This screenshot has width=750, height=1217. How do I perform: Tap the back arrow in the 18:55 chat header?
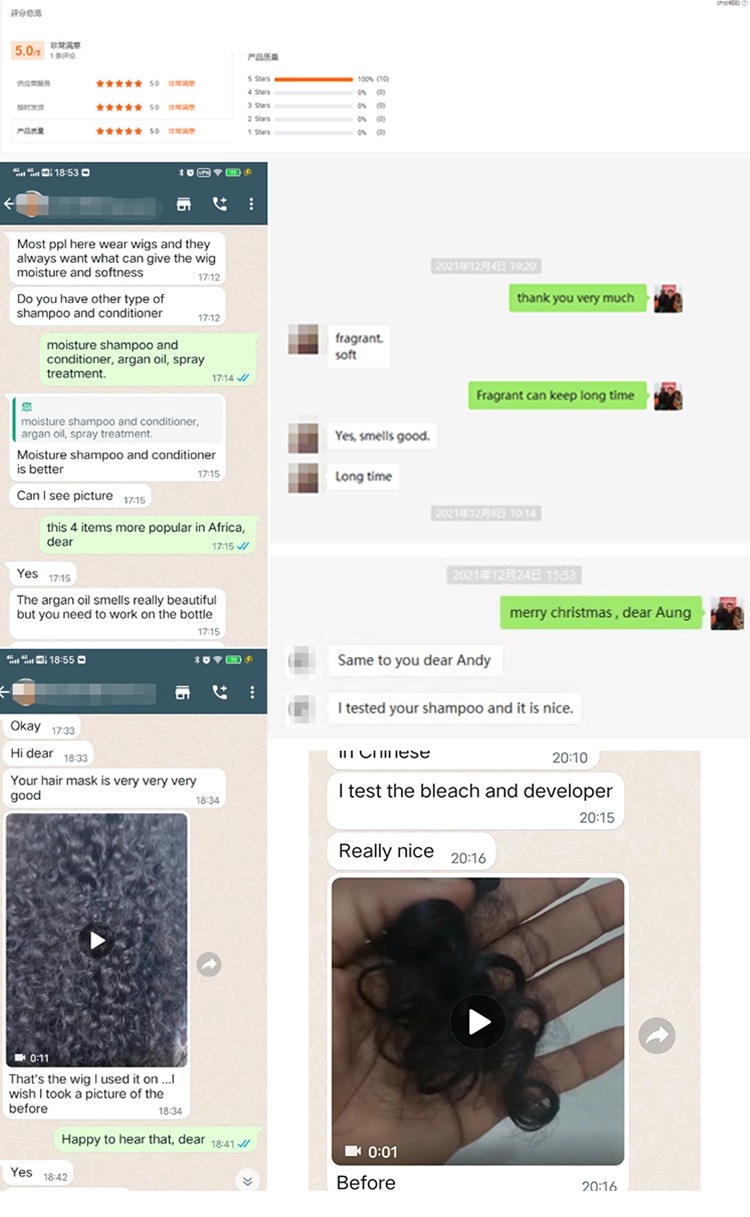point(7,692)
